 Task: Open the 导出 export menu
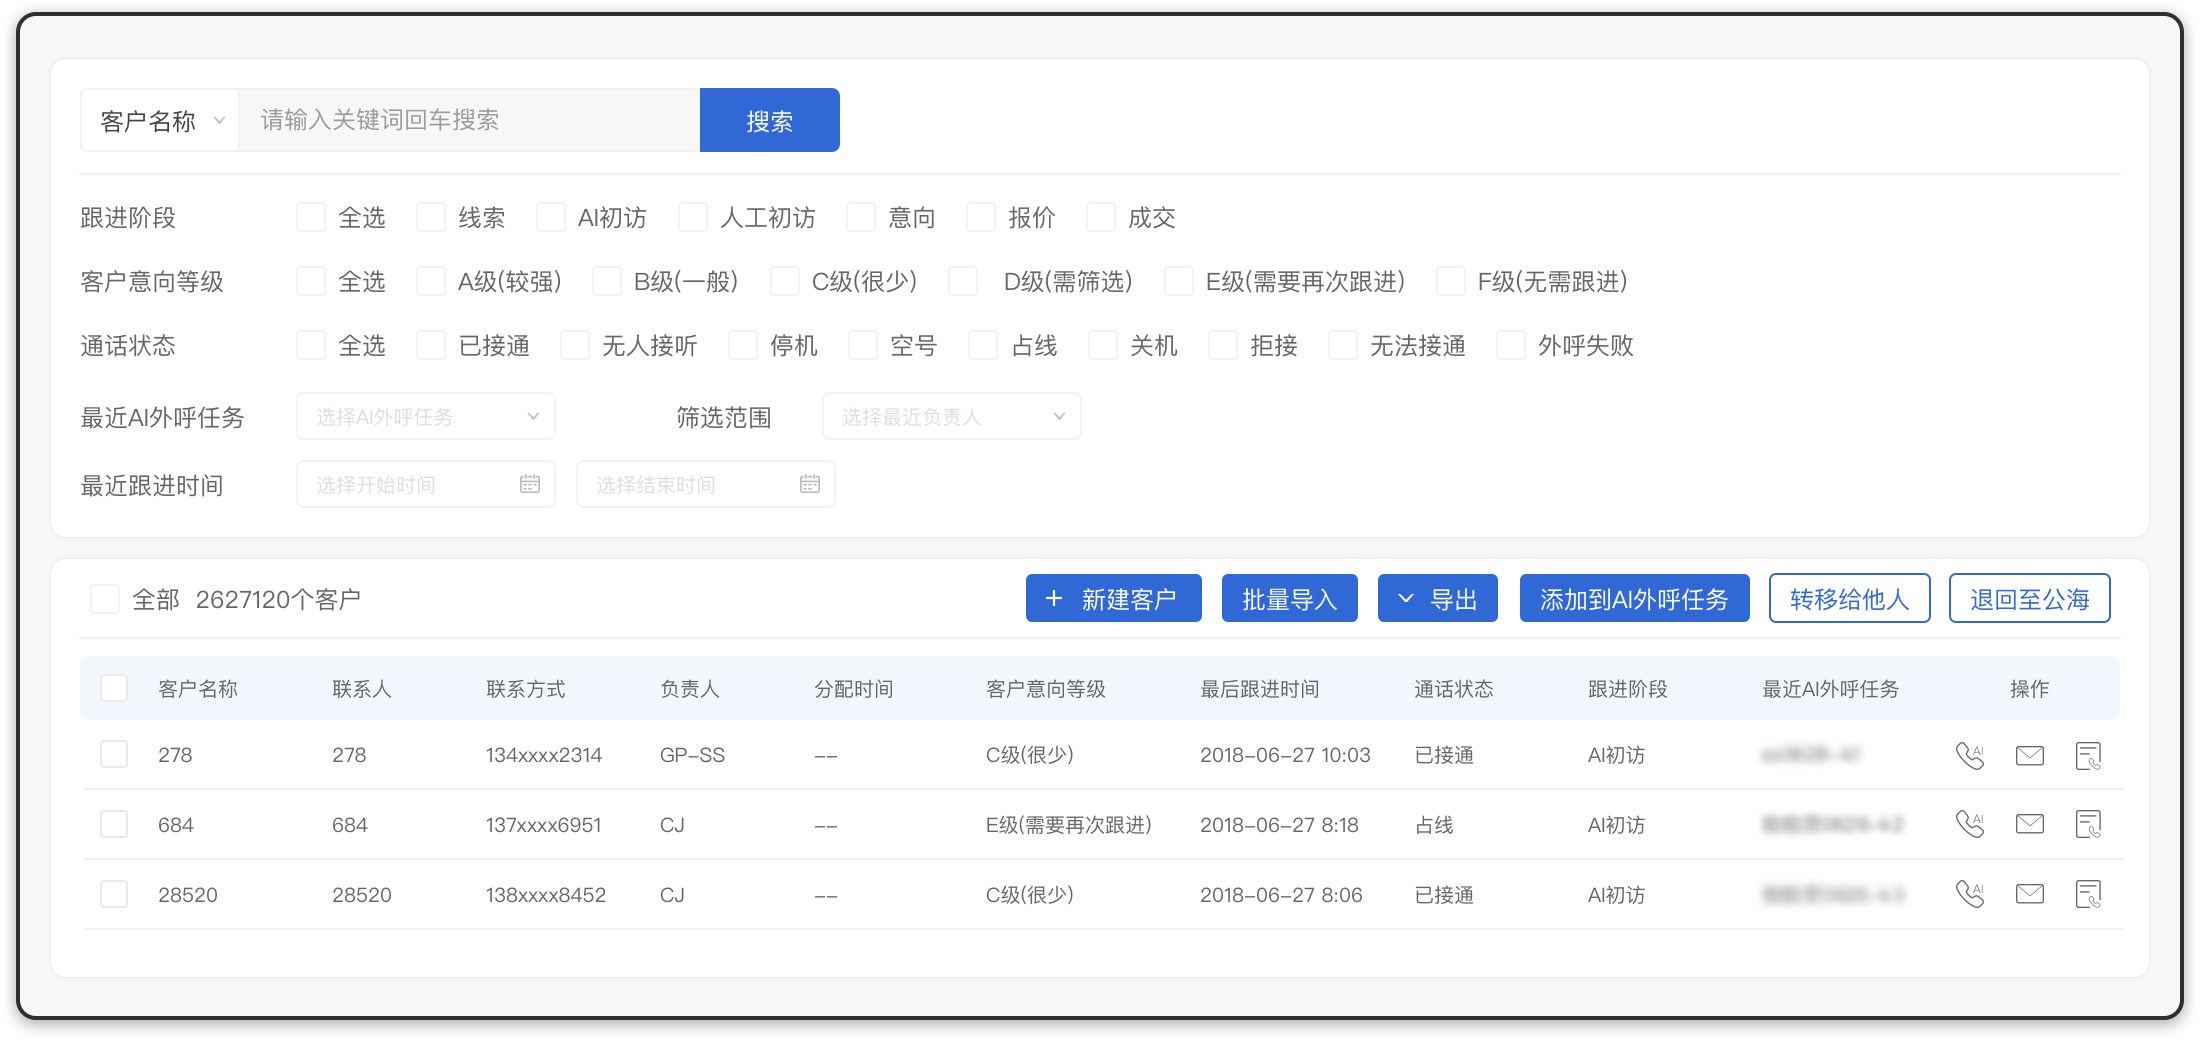(x=1437, y=598)
